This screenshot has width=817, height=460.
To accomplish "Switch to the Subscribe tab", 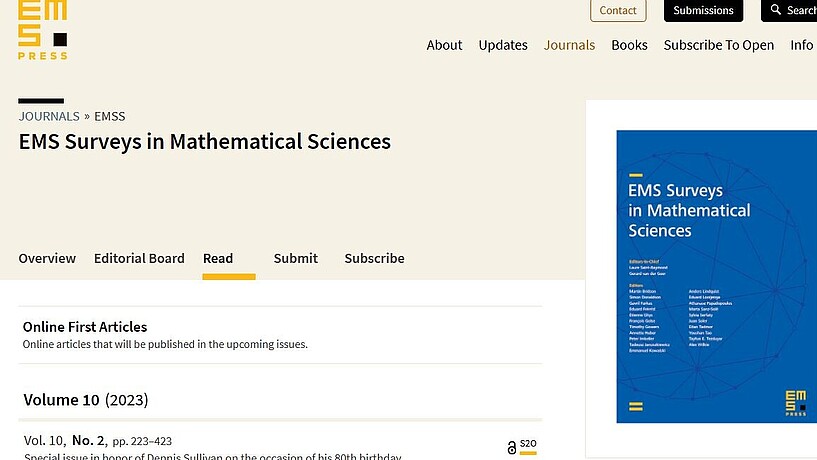I will click(x=374, y=258).
